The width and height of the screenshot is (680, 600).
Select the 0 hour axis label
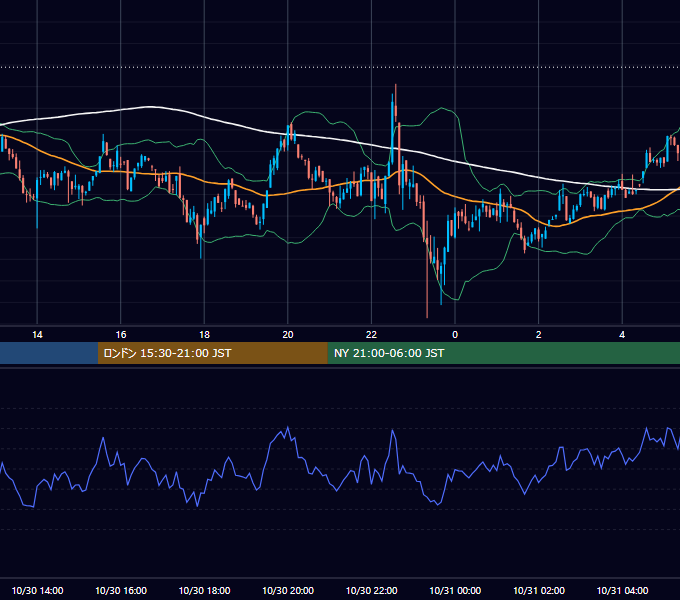[455, 335]
